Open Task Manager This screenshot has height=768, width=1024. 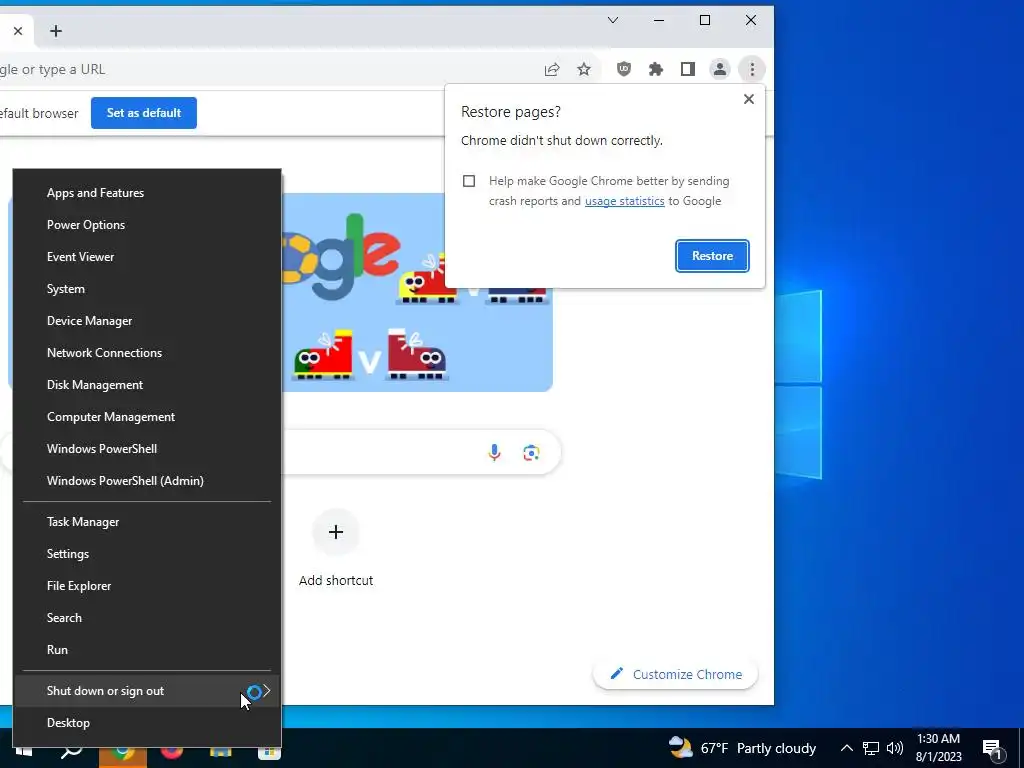pyautogui.click(x=147, y=522)
